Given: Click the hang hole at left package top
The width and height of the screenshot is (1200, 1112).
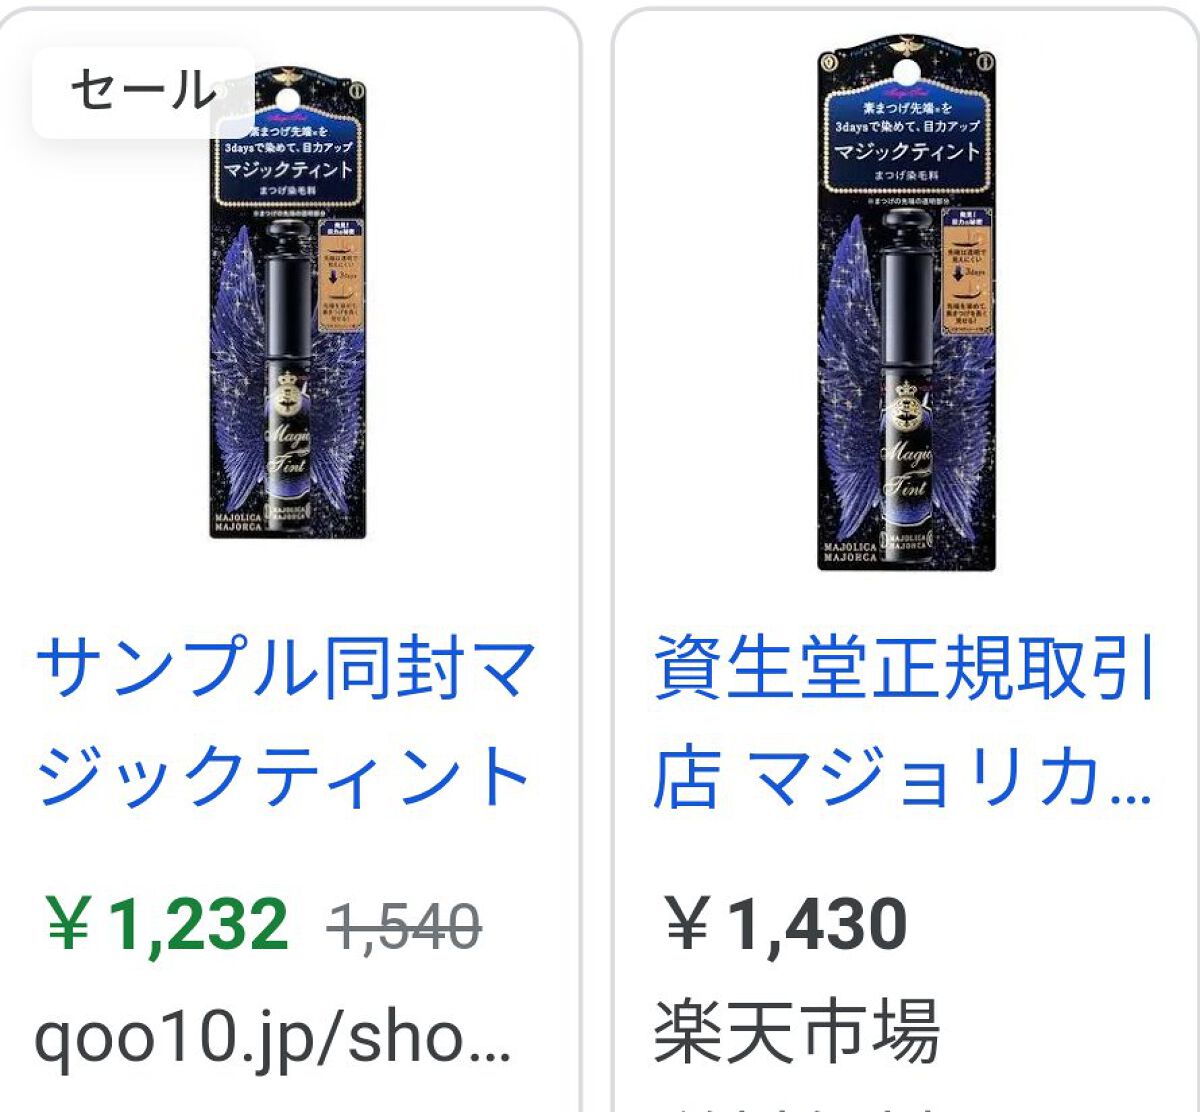Looking at the screenshot, I should [288, 100].
